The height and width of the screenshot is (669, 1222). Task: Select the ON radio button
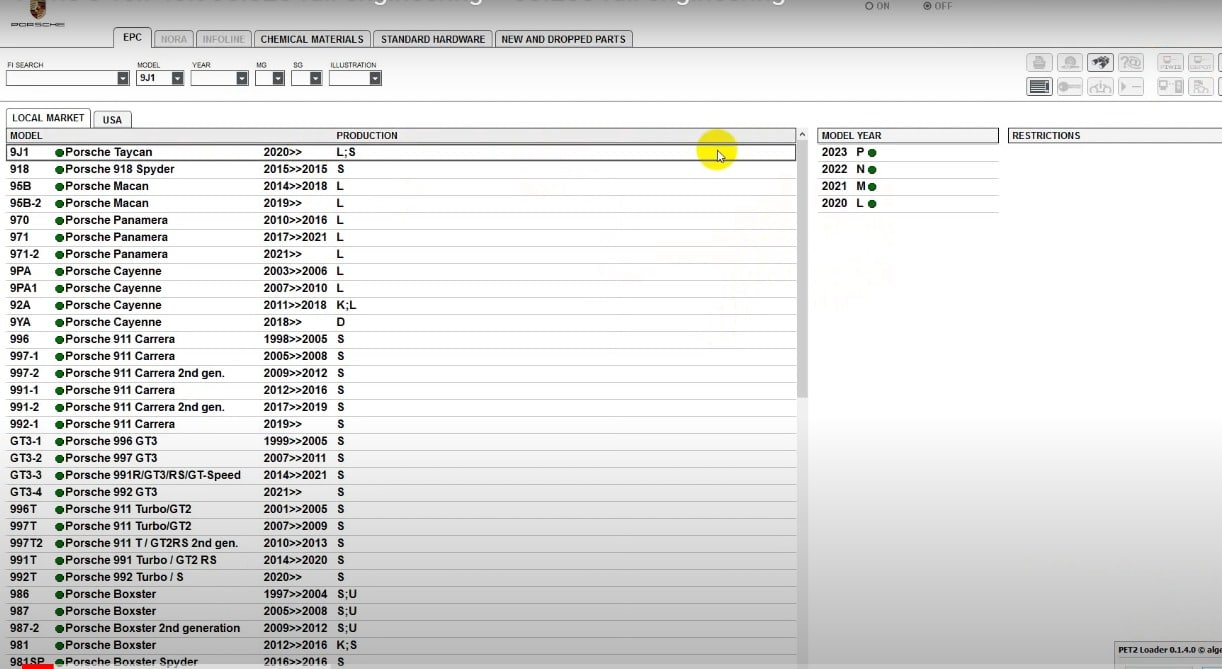coord(869,6)
